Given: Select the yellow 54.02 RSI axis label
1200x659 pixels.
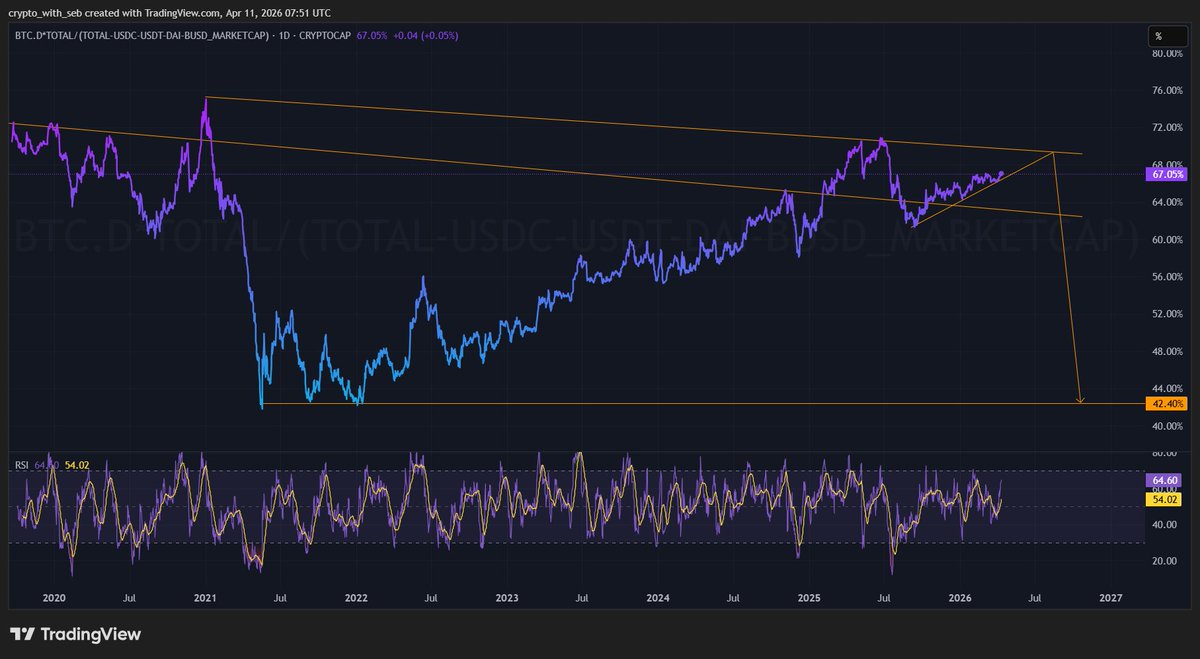Looking at the screenshot, I should (1165, 498).
